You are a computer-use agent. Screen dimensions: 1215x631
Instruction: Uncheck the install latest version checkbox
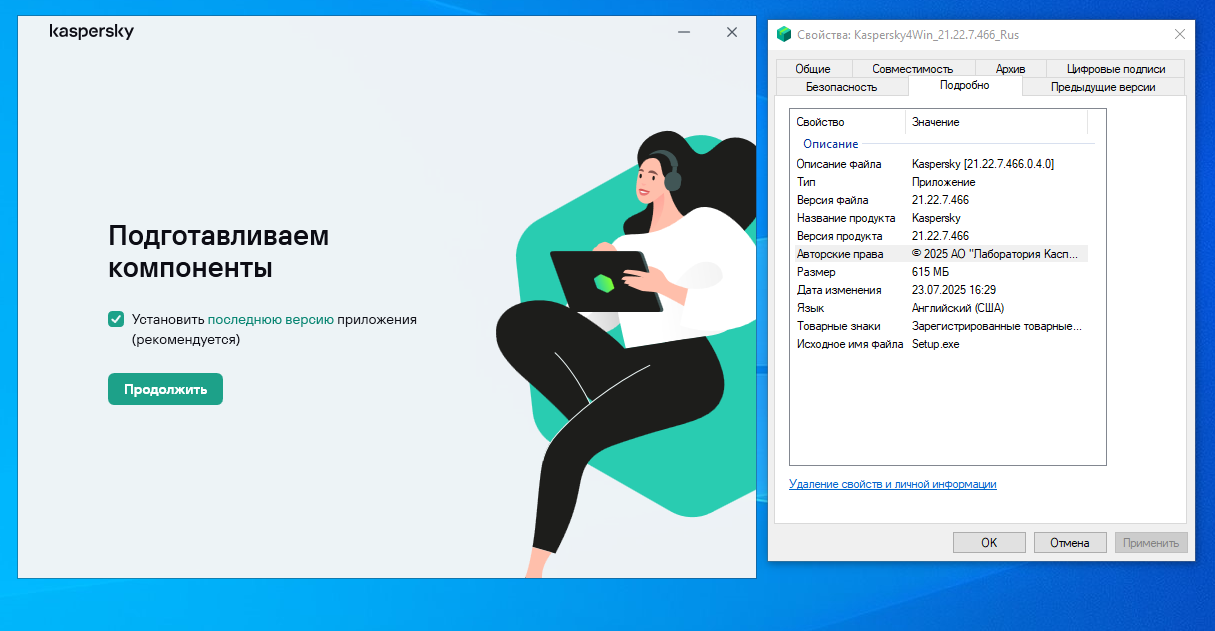[116, 319]
